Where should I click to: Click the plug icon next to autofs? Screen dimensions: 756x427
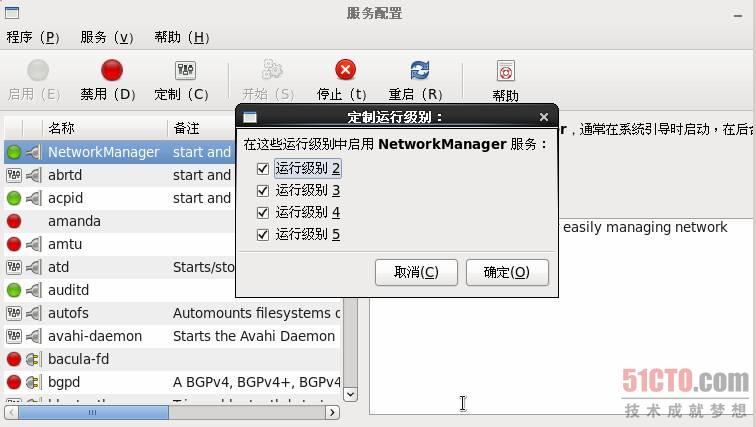(x=33, y=313)
